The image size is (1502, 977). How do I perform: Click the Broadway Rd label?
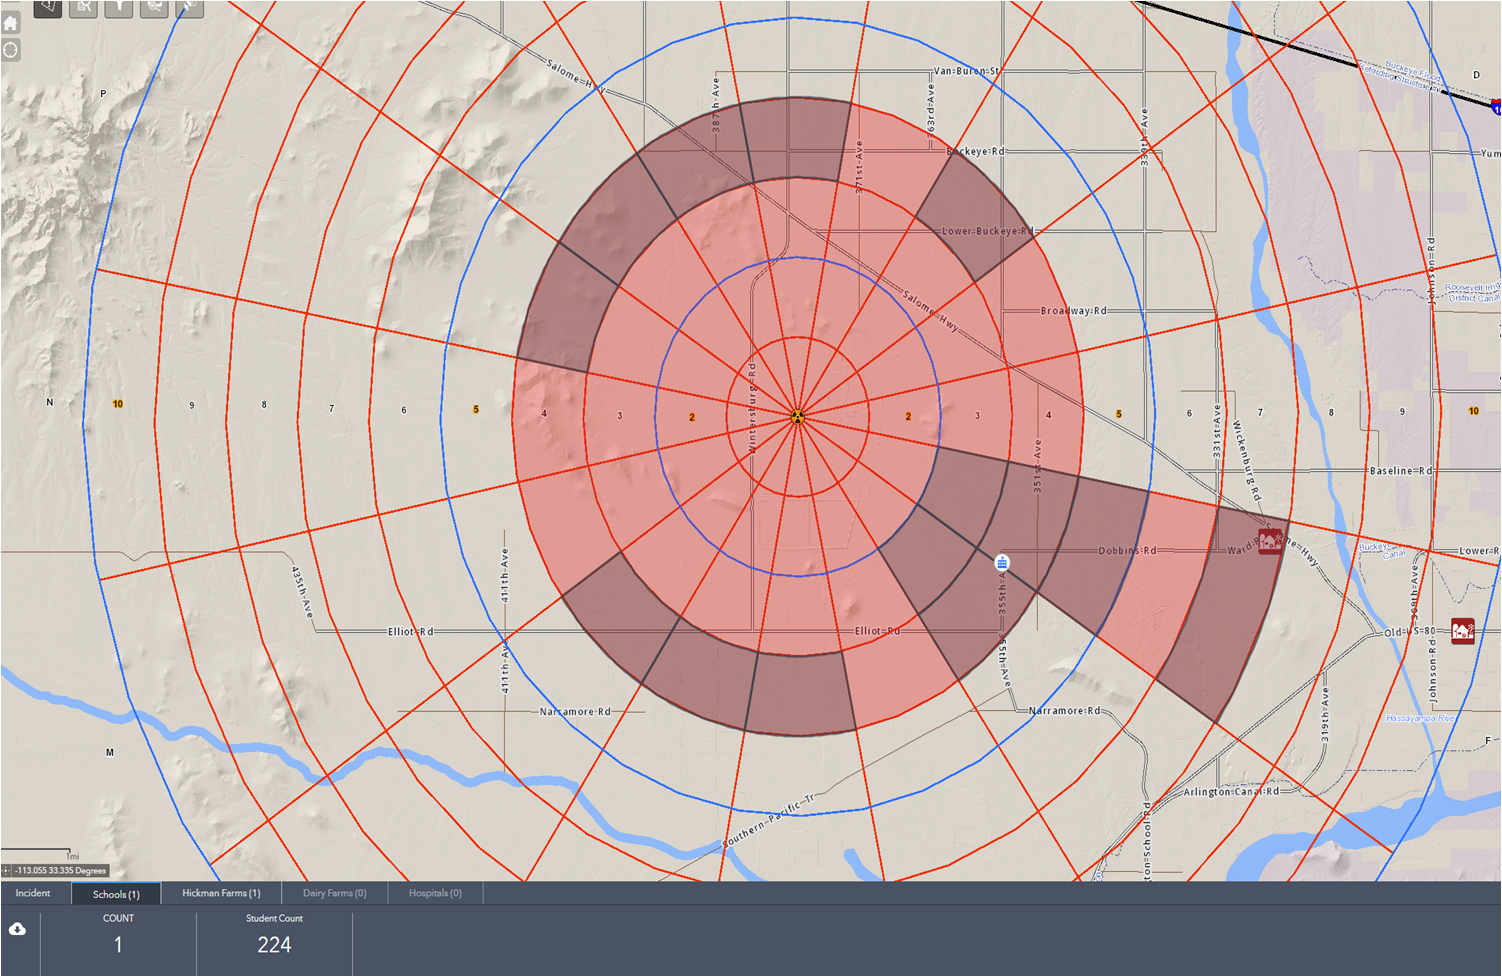point(1074,311)
